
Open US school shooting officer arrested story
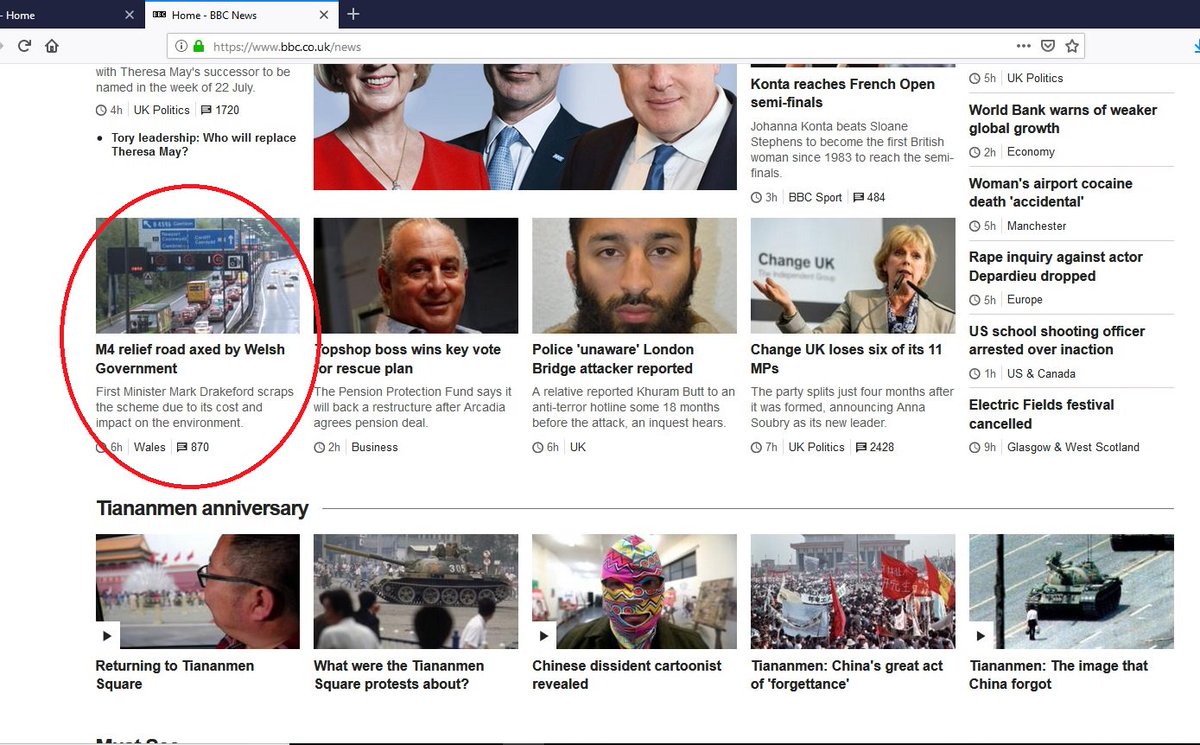point(1057,341)
